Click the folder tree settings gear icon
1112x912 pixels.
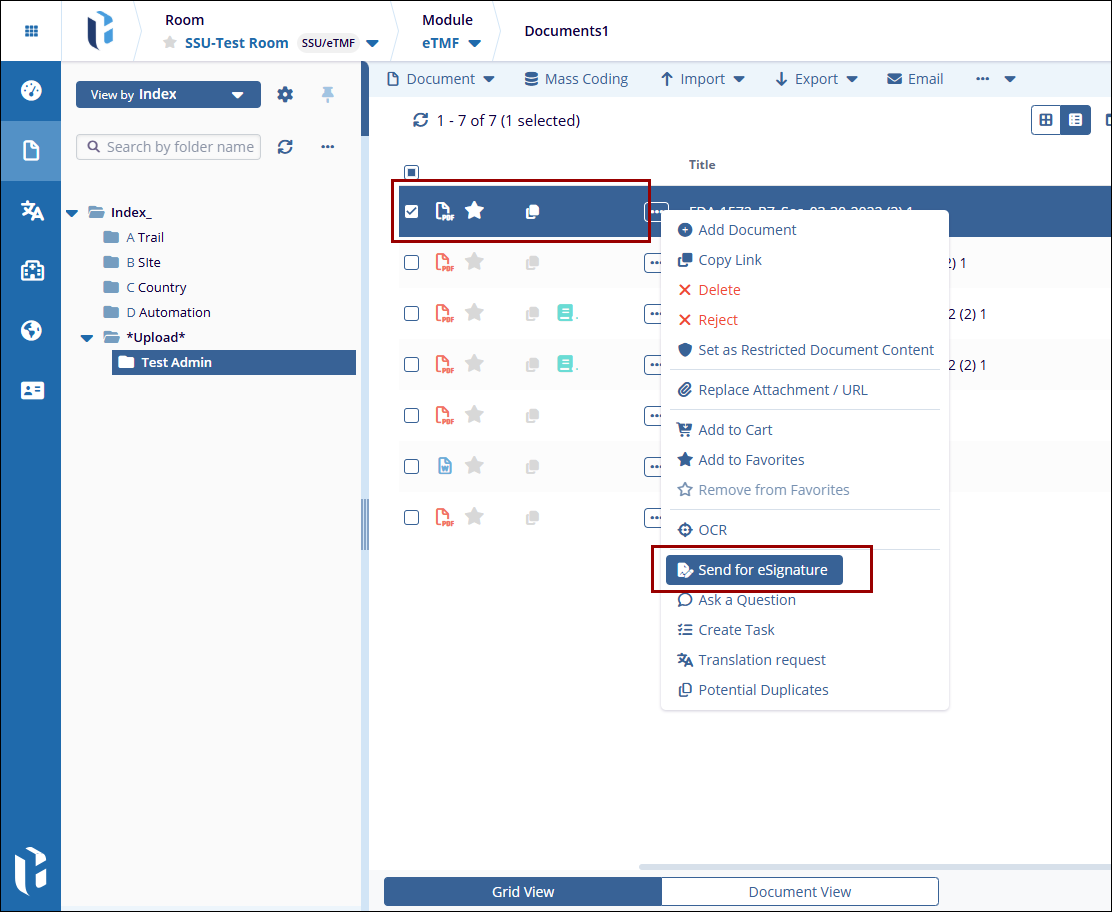[x=285, y=94]
